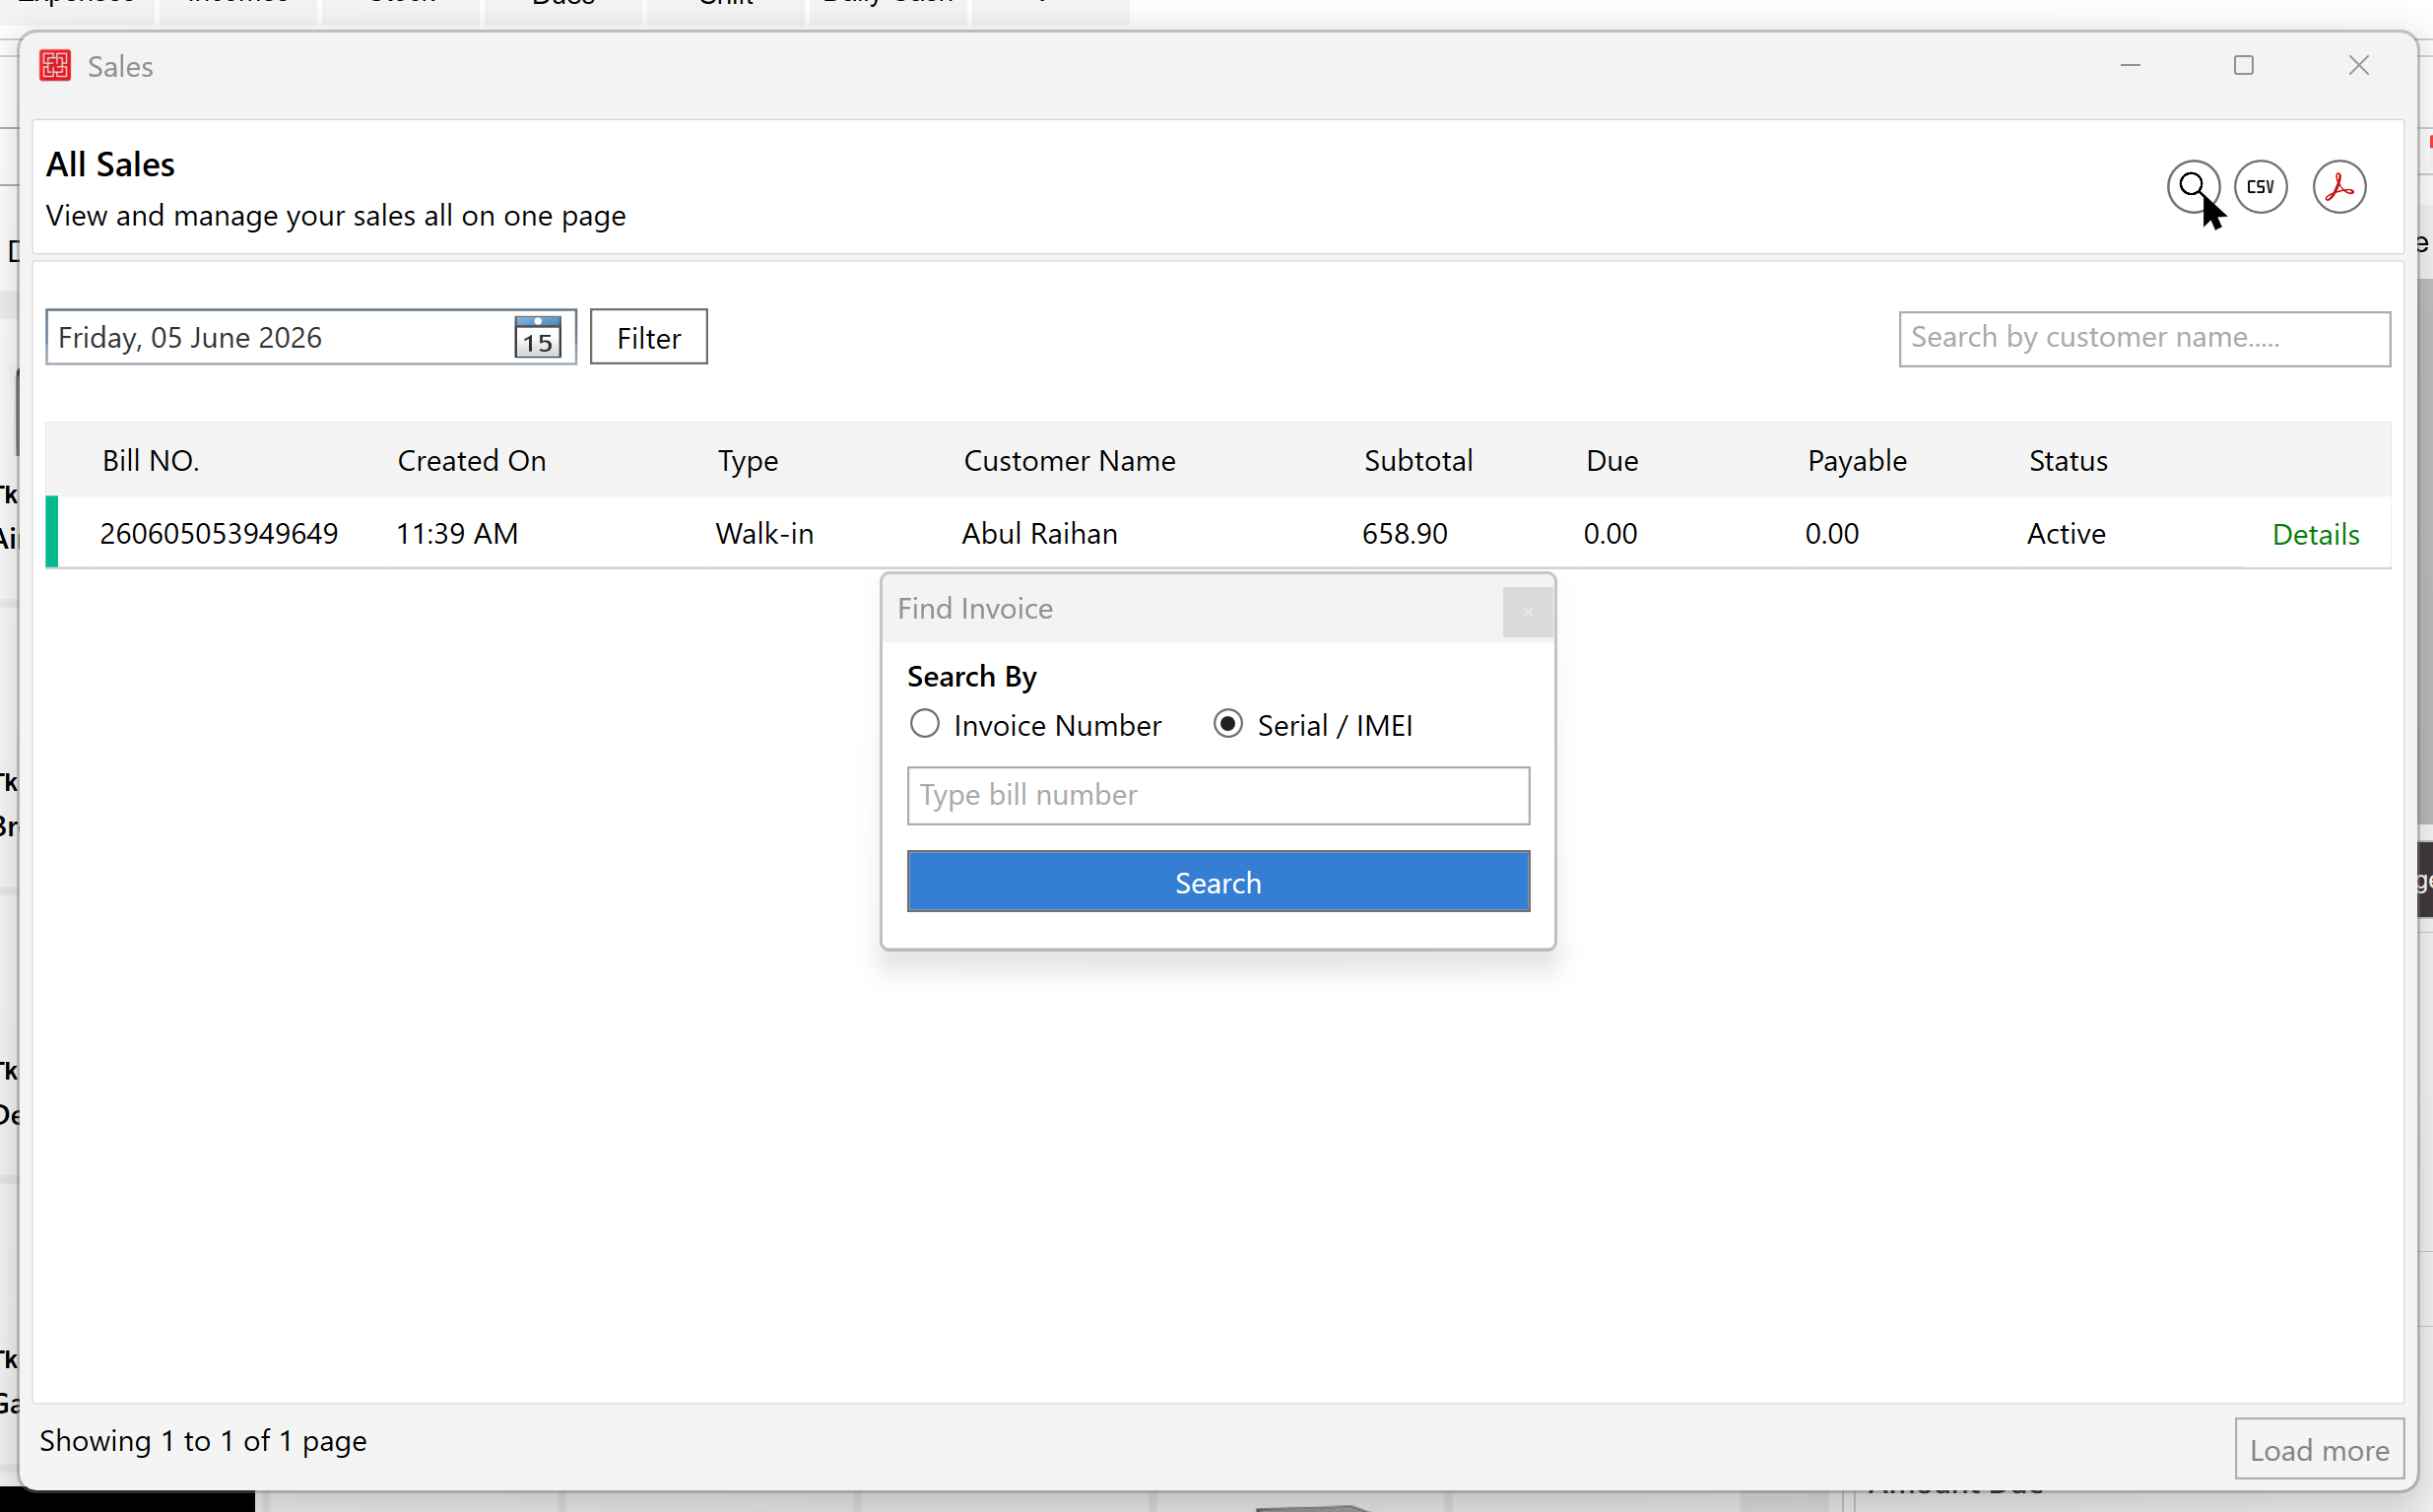Screen dimensions: 2433x1512
Task: Minimize the Sales window
Action: coord(2130,66)
